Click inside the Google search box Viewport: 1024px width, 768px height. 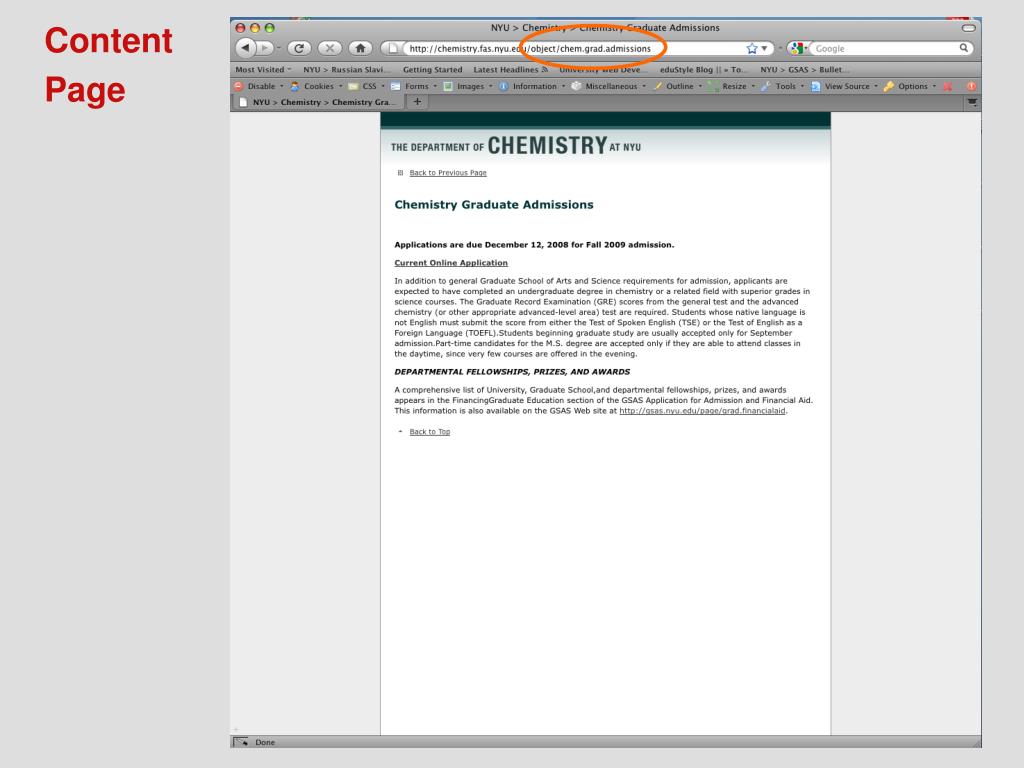(x=885, y=48)
